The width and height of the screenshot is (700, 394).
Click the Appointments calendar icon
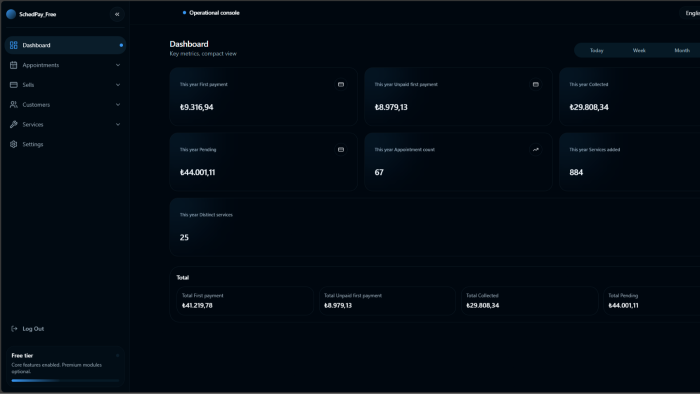13,65
